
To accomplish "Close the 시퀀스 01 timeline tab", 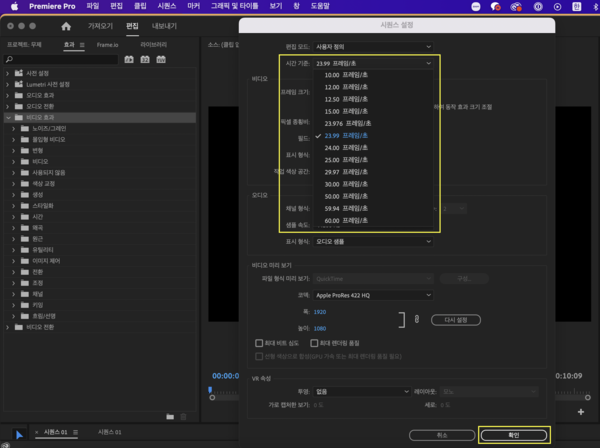I will click(37, 432).
